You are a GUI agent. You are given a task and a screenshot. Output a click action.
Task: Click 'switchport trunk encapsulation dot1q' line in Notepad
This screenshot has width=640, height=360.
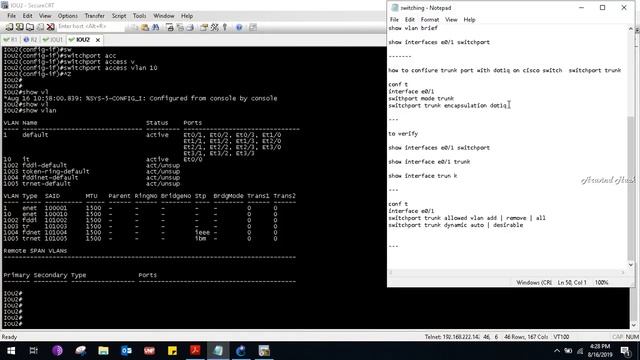(x=447, y=105)
